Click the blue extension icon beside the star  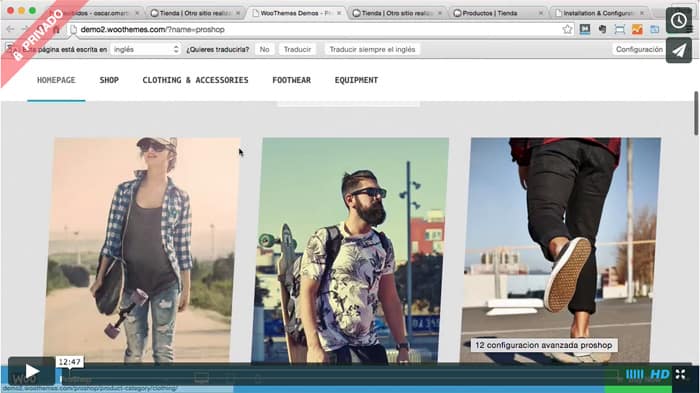tap(585, 29)
